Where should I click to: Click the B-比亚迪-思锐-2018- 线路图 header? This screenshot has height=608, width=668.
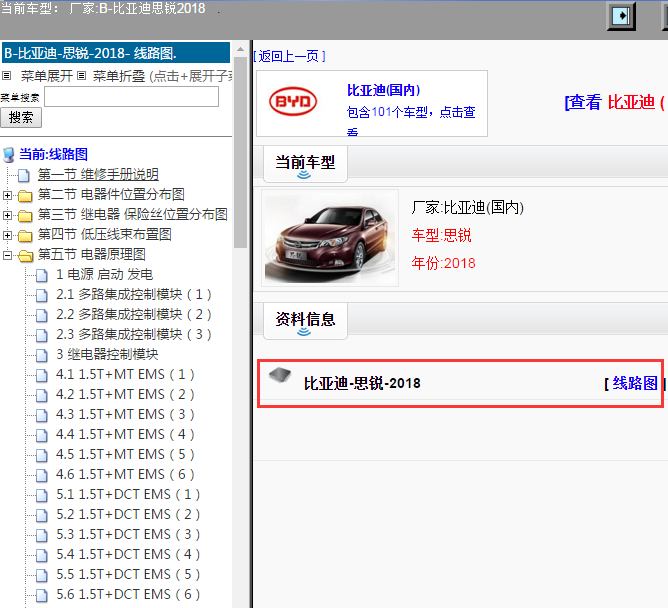(x=116, y=53)
